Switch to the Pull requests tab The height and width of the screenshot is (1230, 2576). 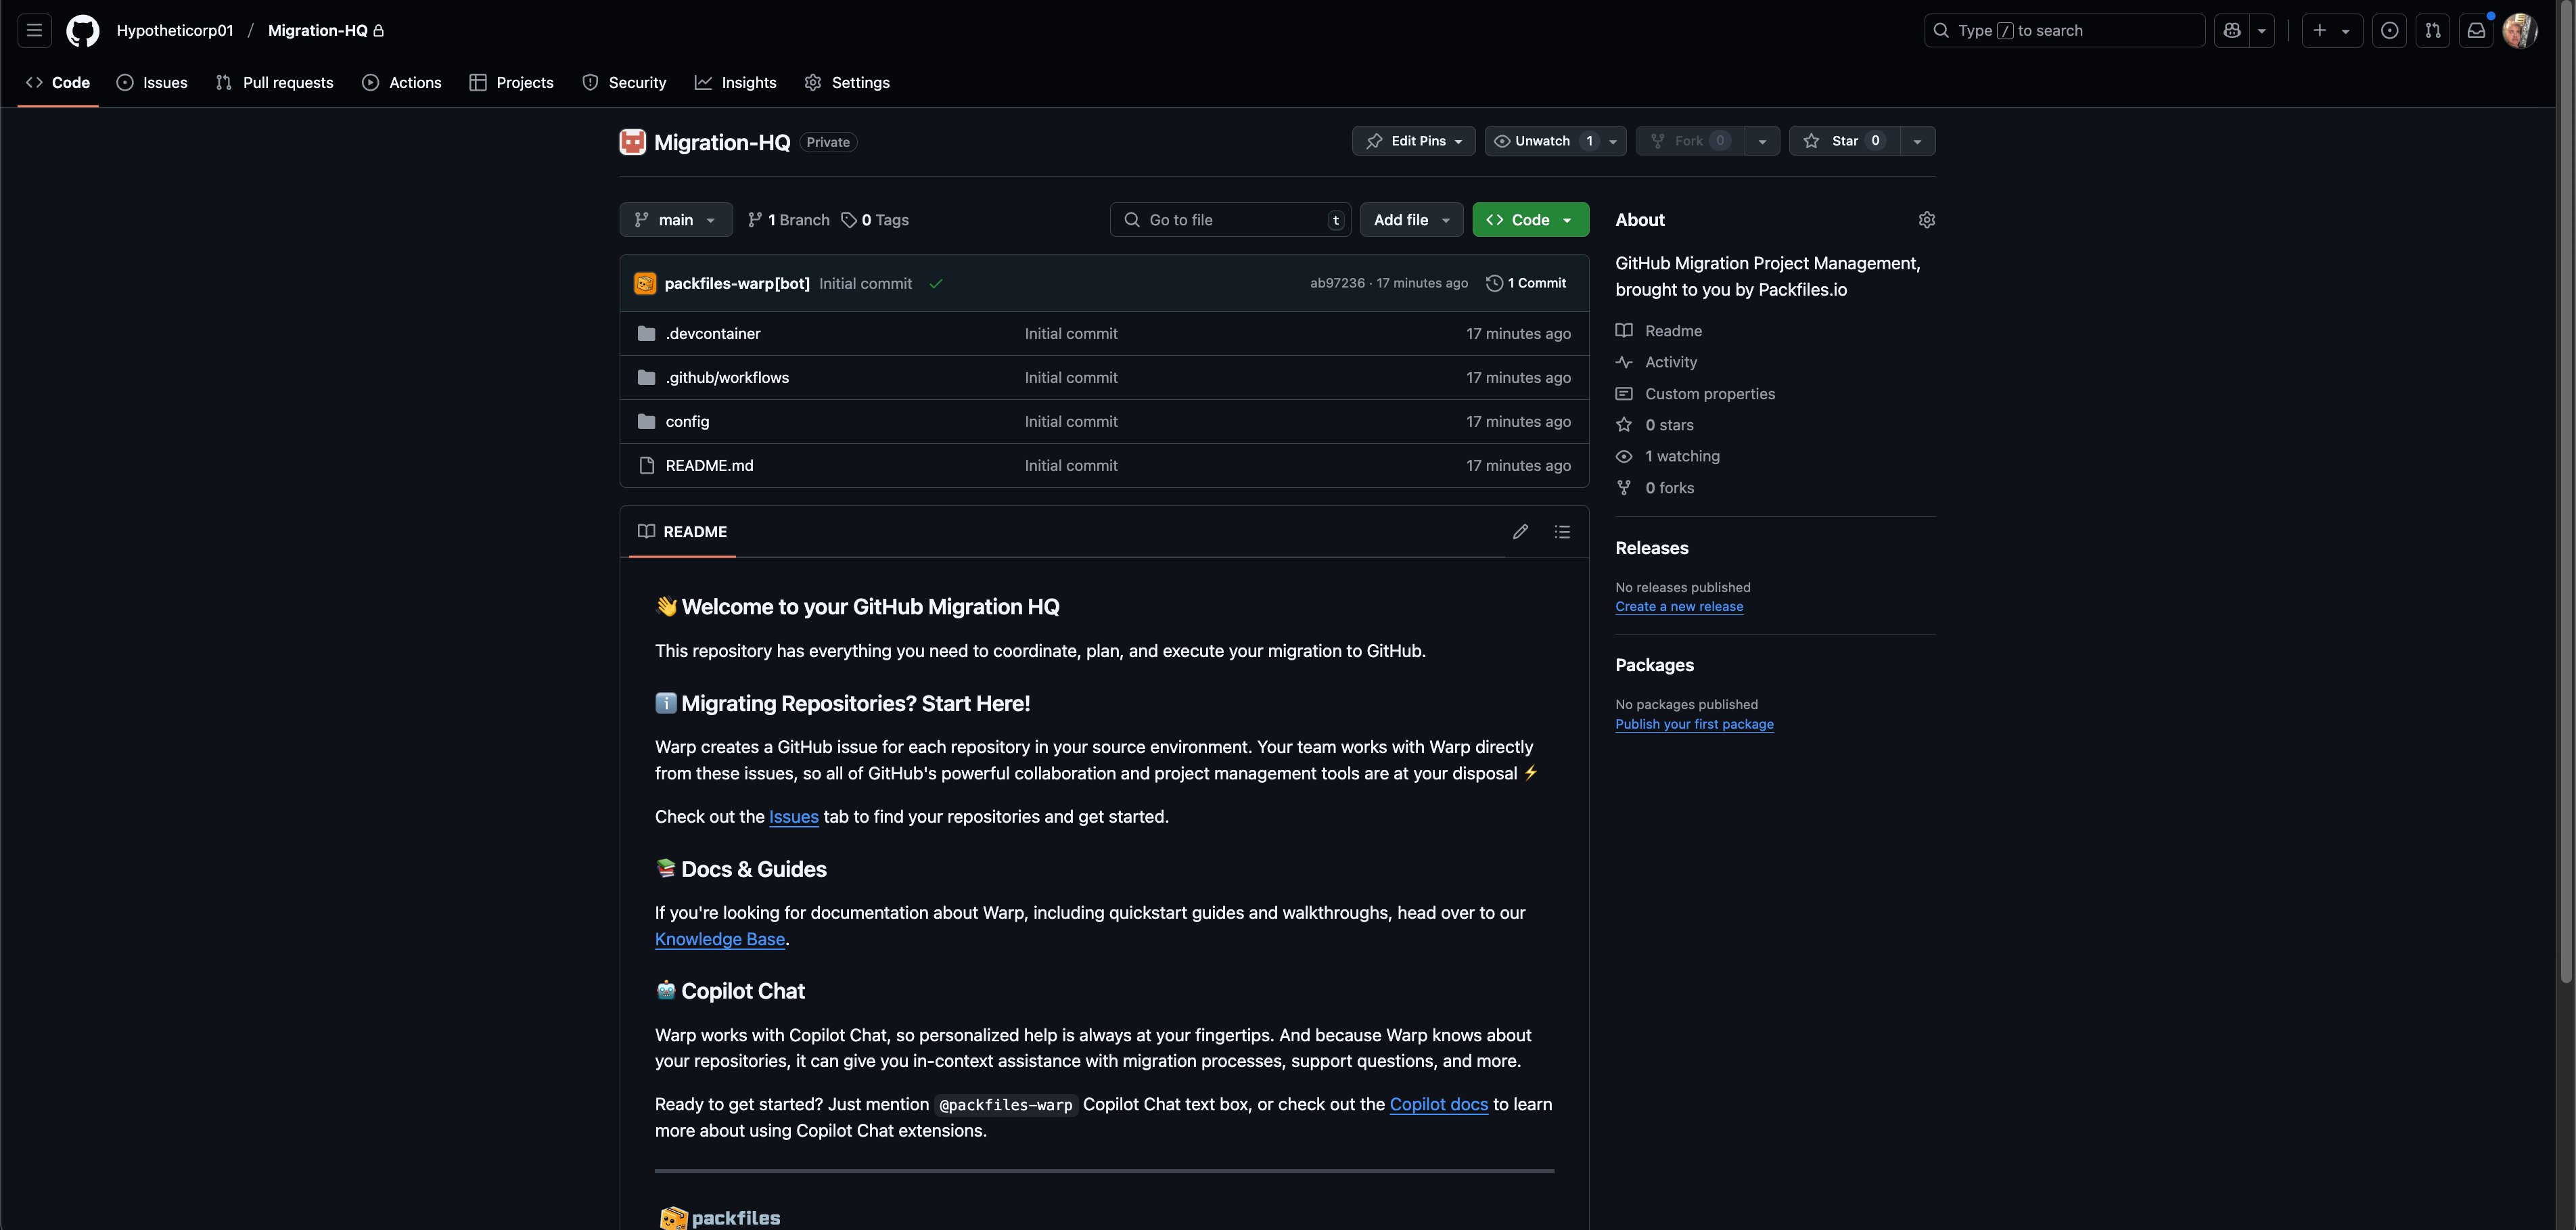pos(274,83)
